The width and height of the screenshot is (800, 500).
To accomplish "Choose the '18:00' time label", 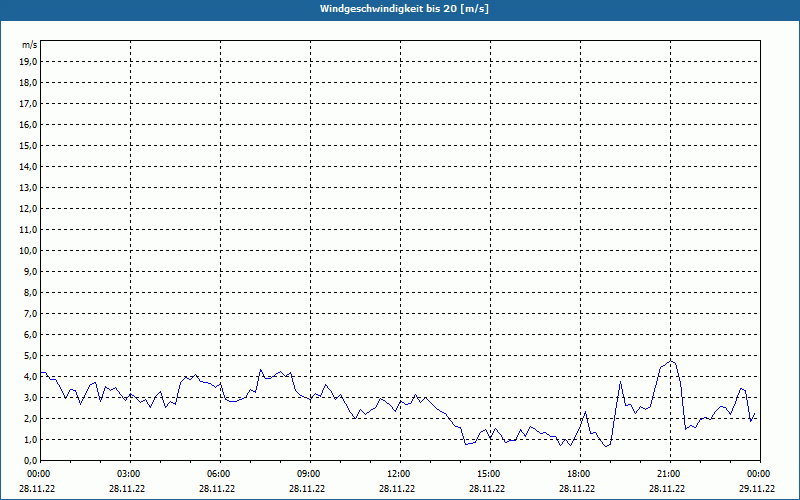I will [580, 474].
